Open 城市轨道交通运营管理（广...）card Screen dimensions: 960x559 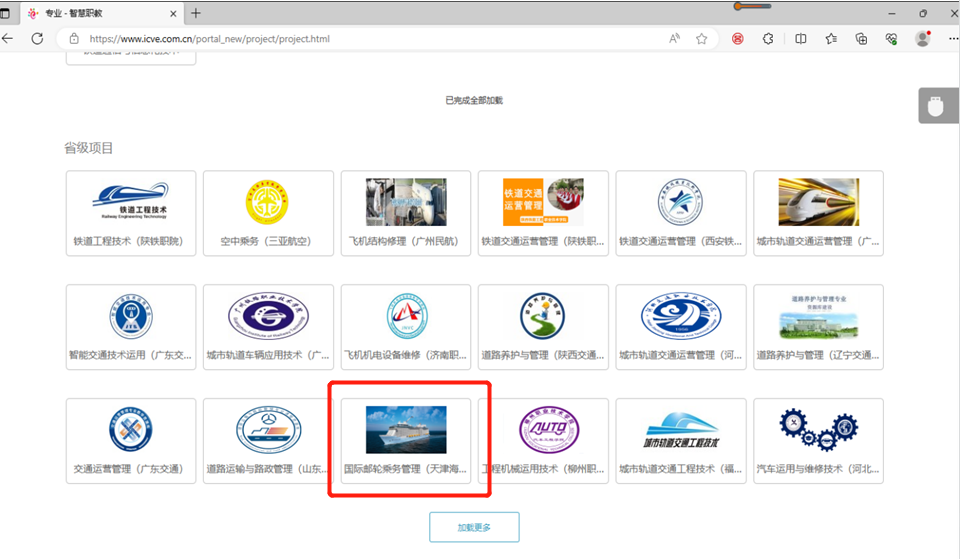click(x=819, y=213)
